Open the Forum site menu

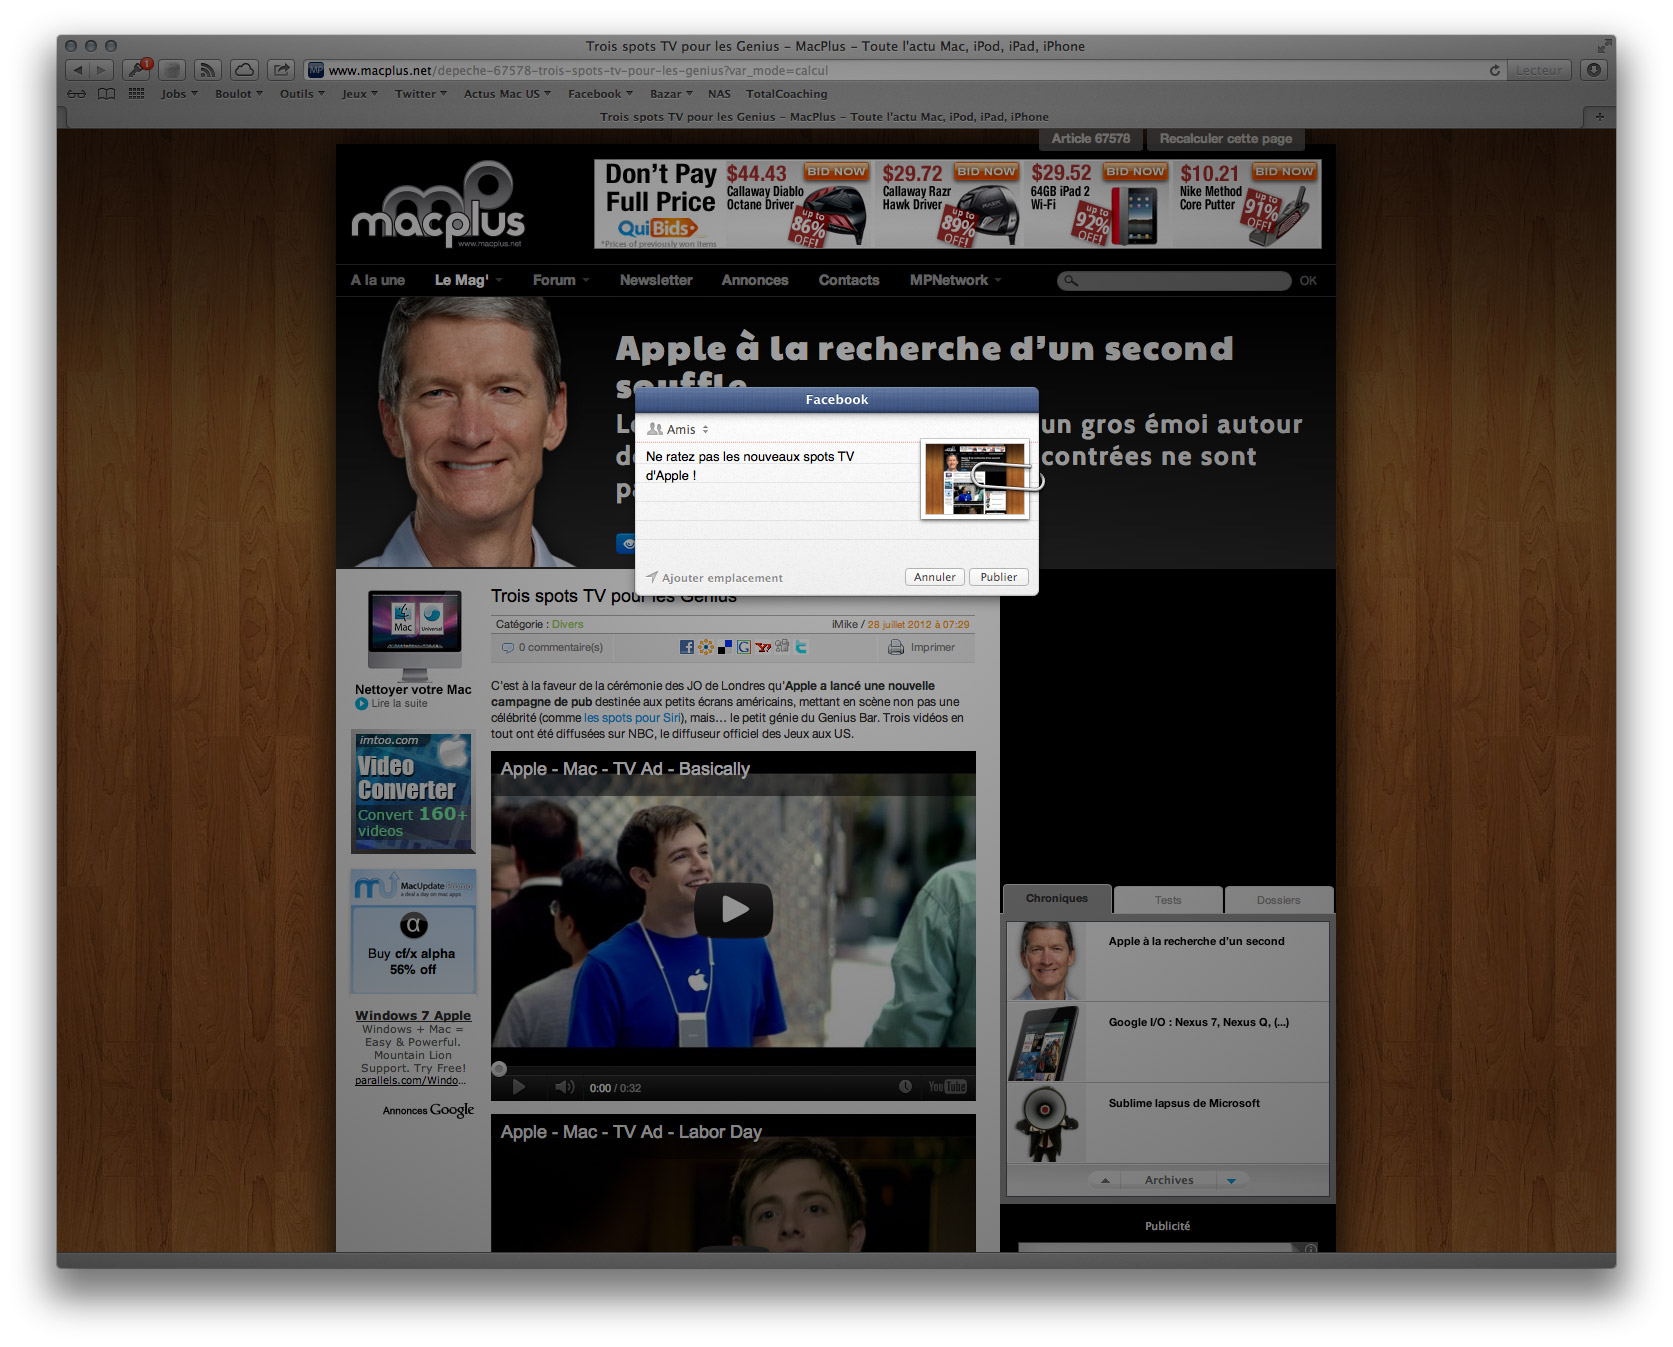(x=561, y=280)
